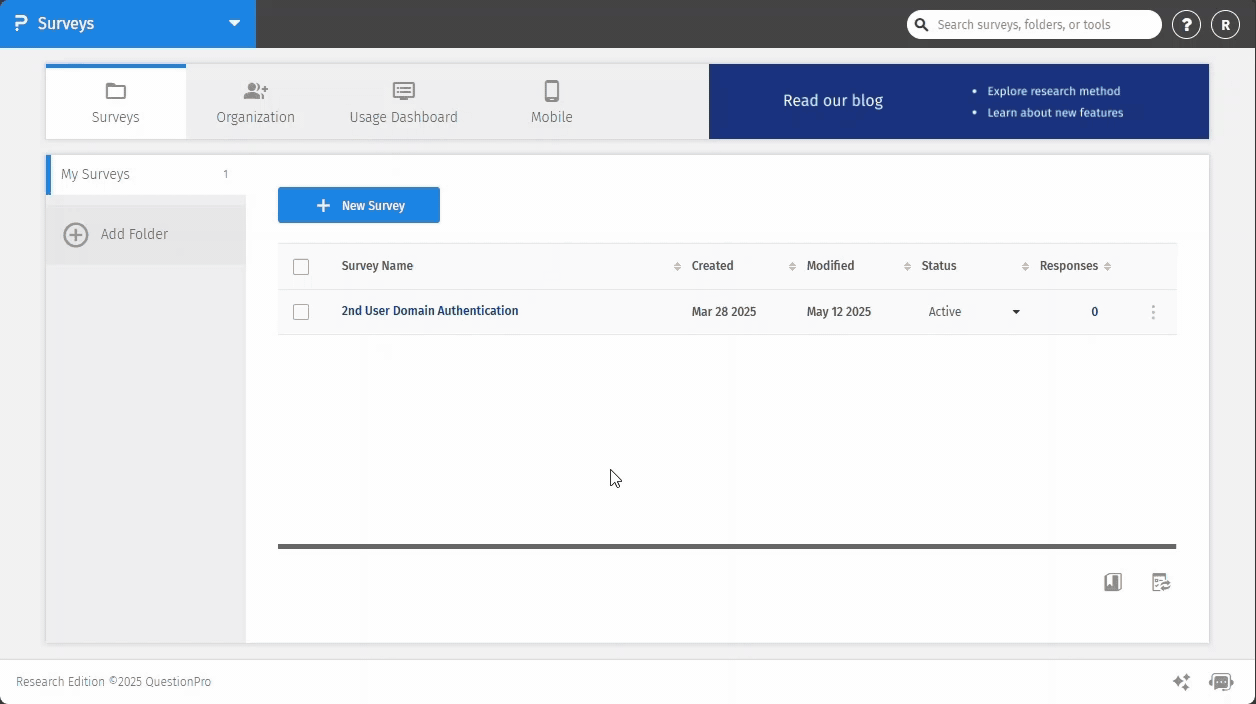
Task: Sort by Responses column arrows
Action: tap(1107, 266)
